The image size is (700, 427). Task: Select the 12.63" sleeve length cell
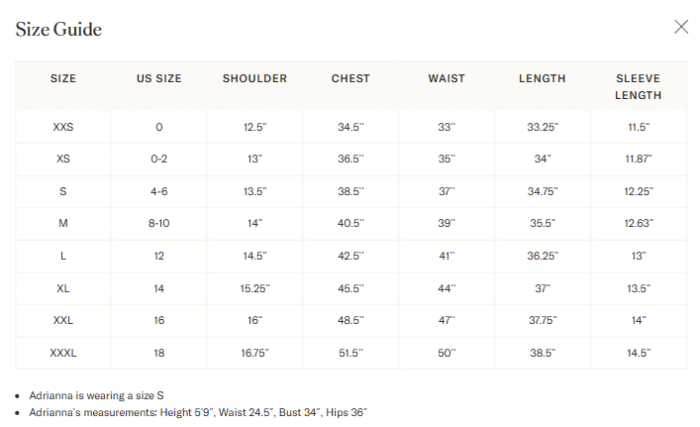click(638, 223)
